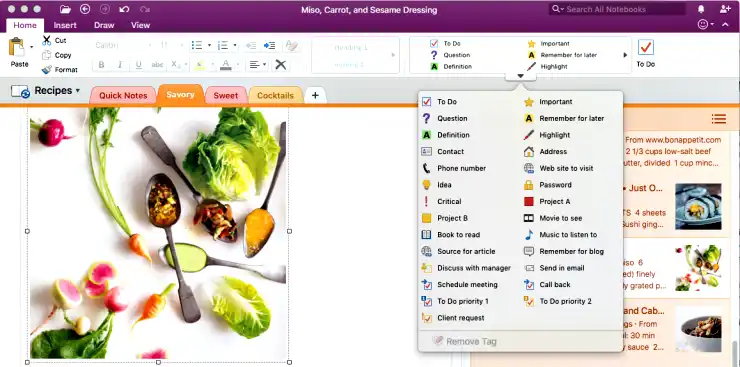Select Call back checkbox tag

pos(529,285)
